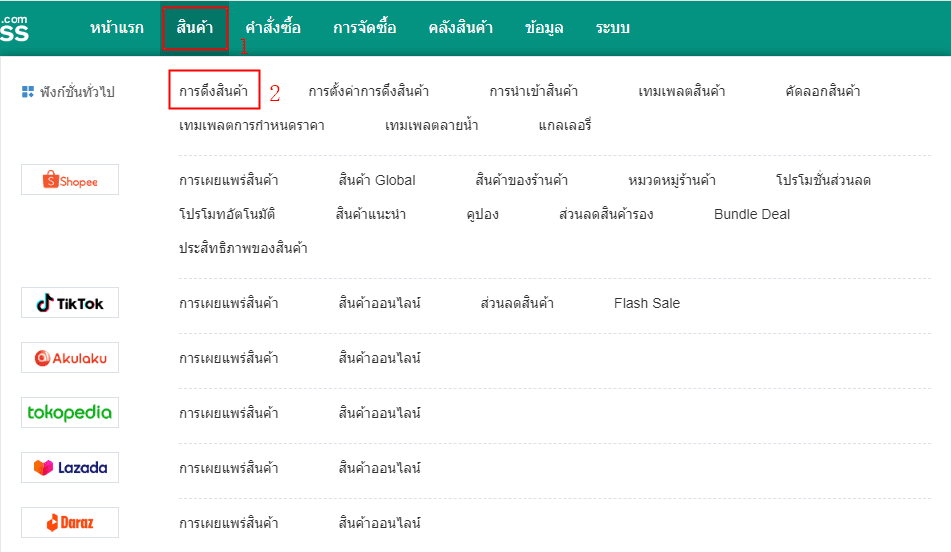
Task: Click the Shopee platform logo
Action: tap(70, 180)
